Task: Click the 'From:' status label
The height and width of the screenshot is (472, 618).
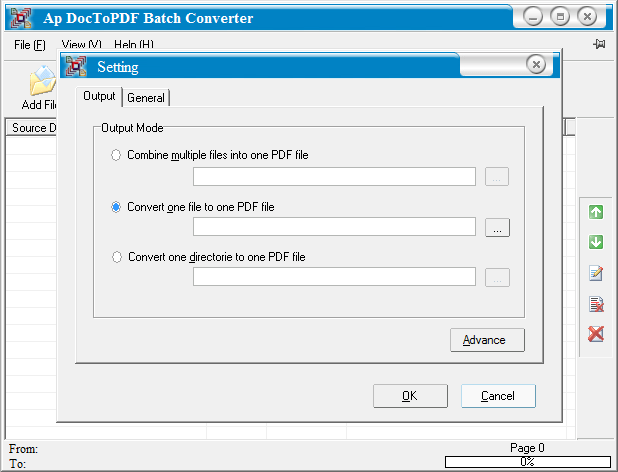Action: (23, 449)
